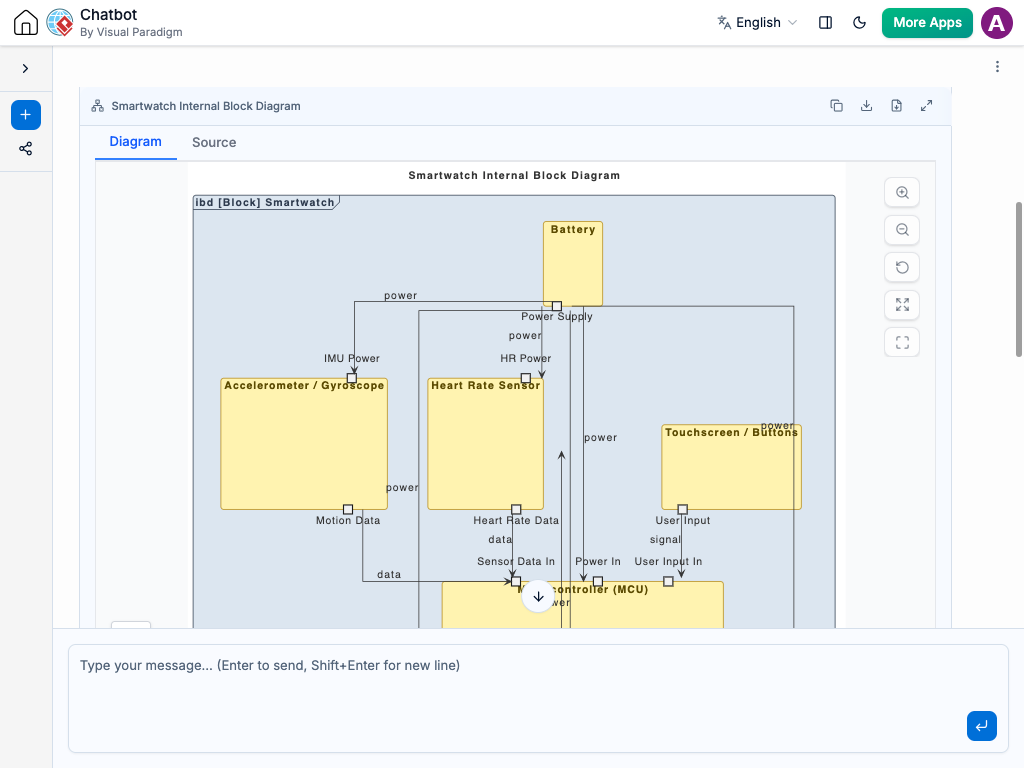Jump to bottom with the down arrow button
This screenshot has height=768, width=1024.
click(538, 597)
